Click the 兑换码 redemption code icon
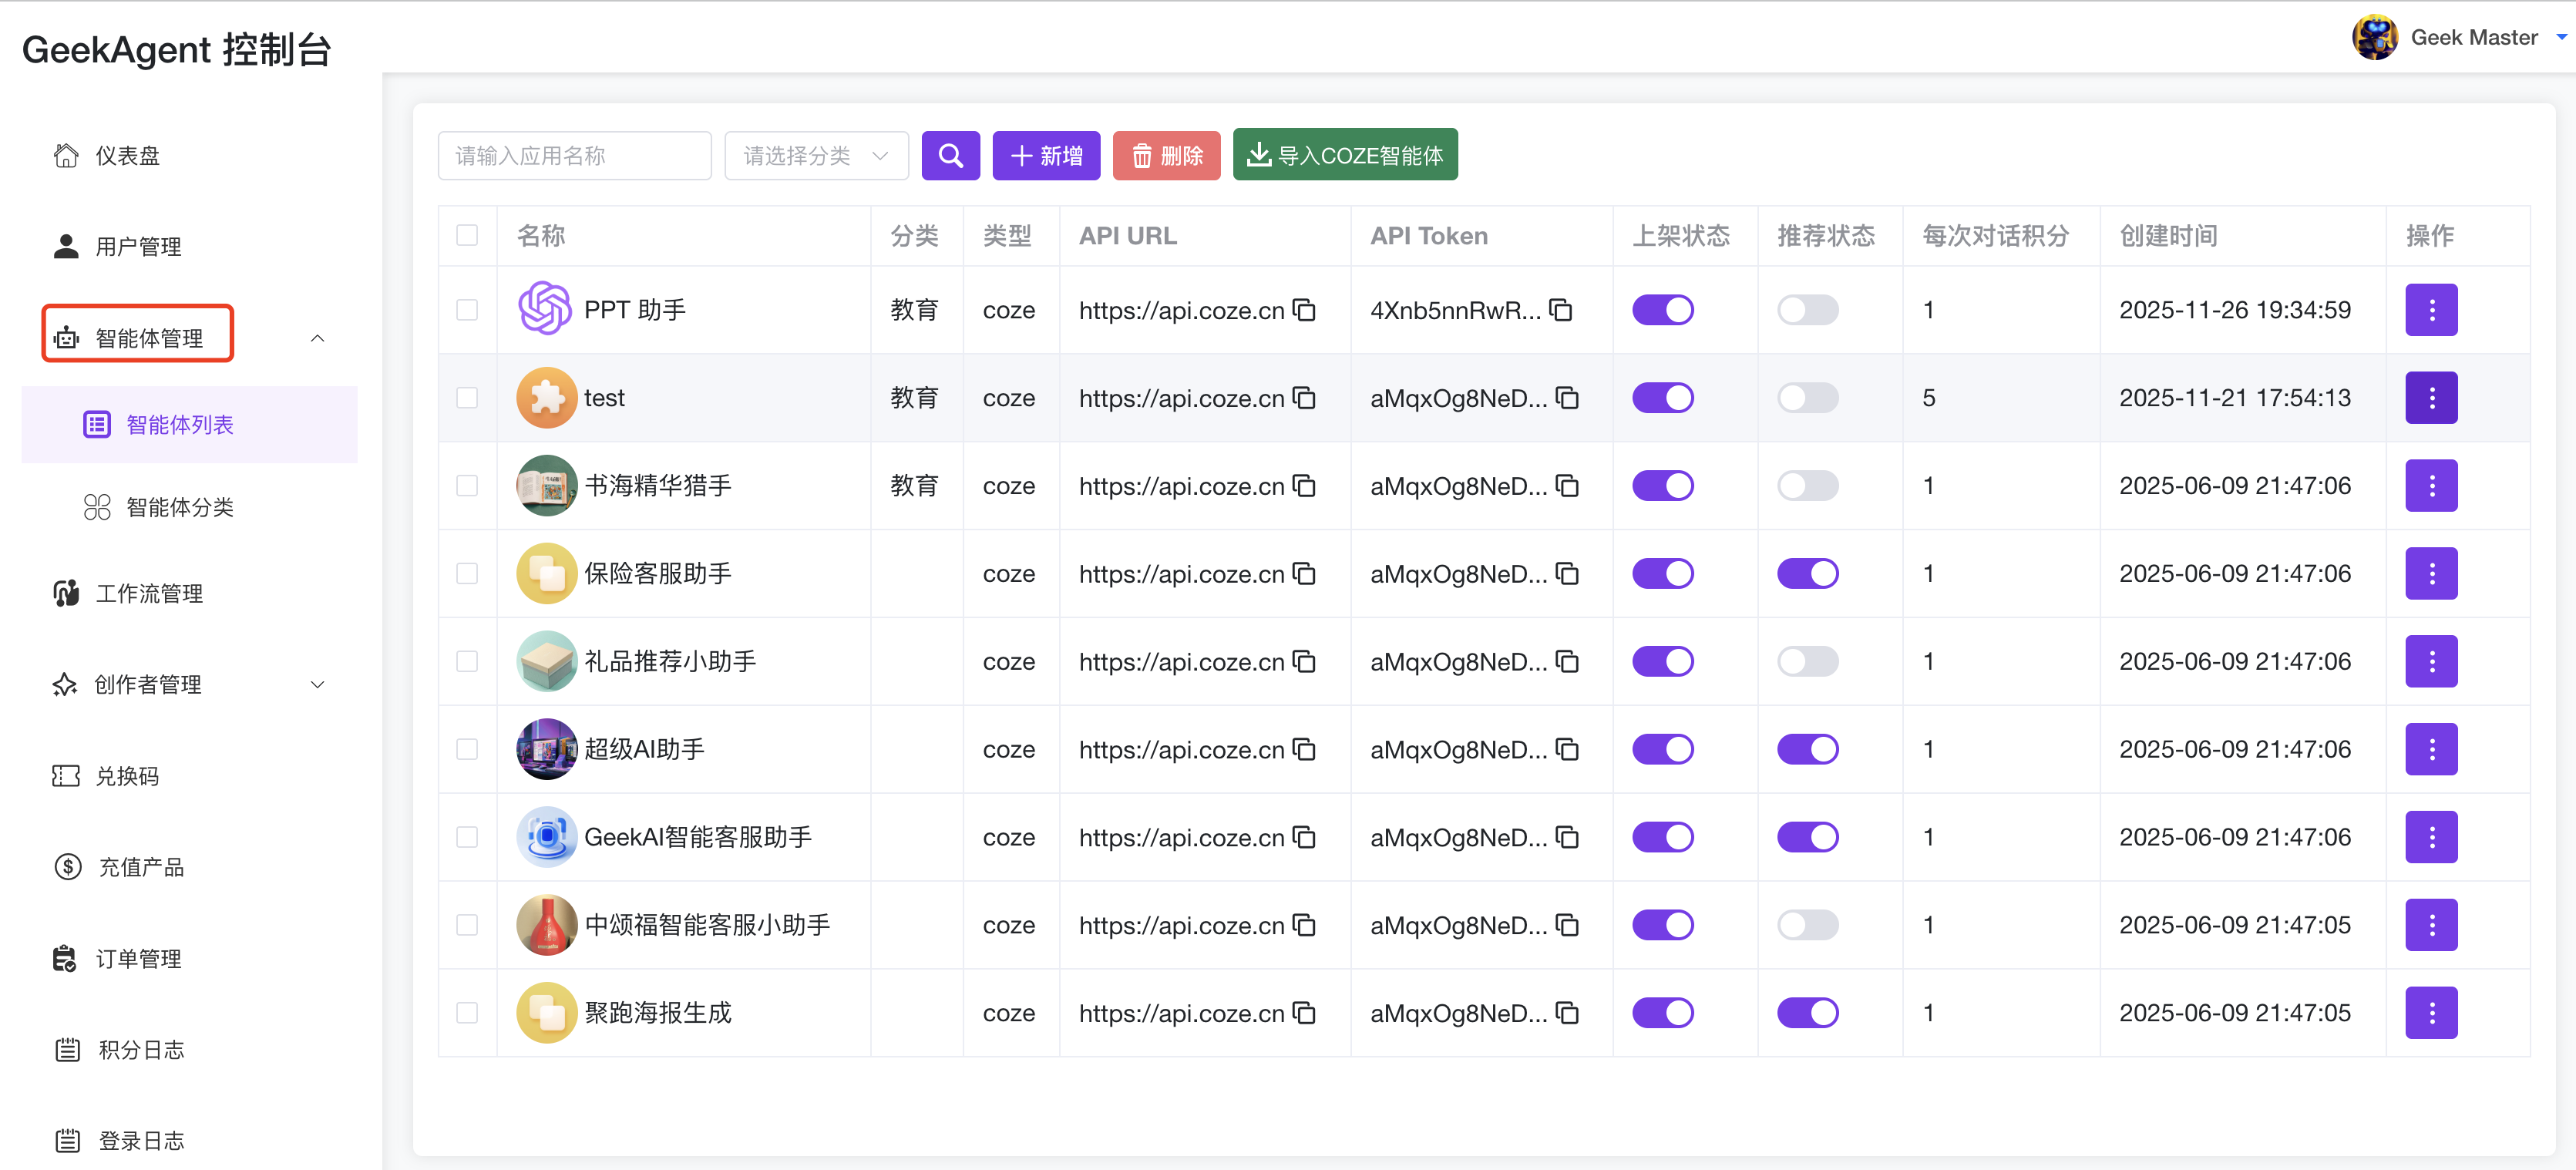Image resolution: width=2576 pixels, height=1170 pixels. tap(66, 775)
